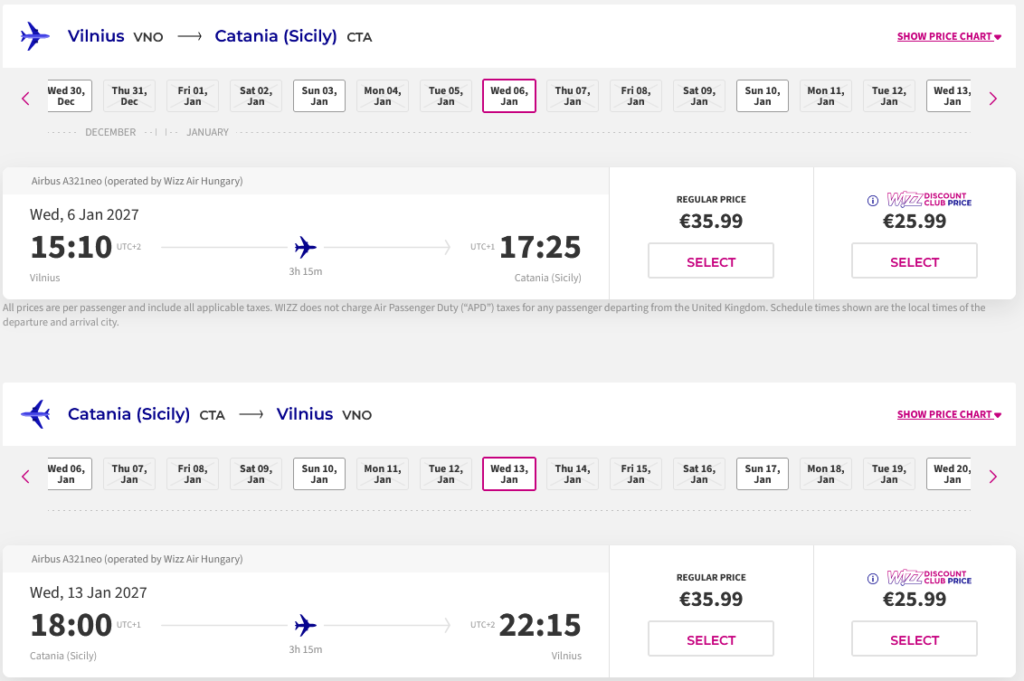The image size is (1024, 681).
Task: Select return Discount Club price €25.99
Action: point(914,640)
